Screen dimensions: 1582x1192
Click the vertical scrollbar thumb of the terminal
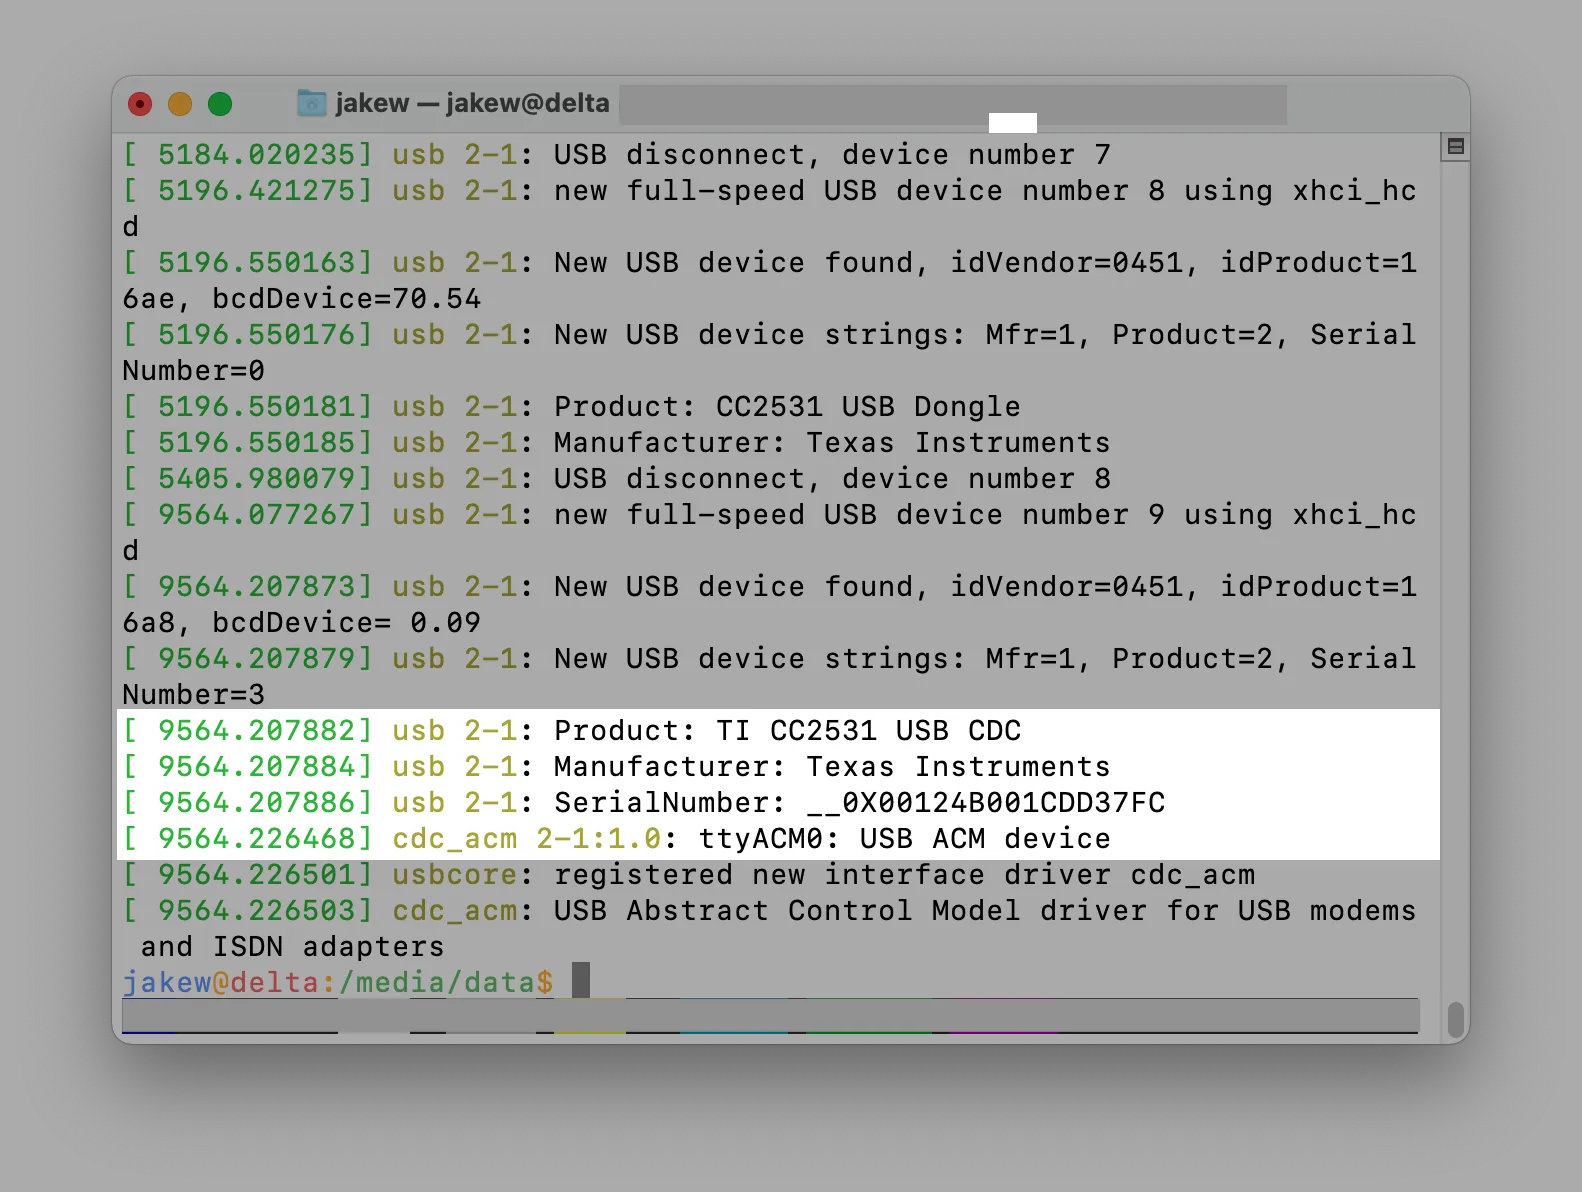coord(1456,1020)
